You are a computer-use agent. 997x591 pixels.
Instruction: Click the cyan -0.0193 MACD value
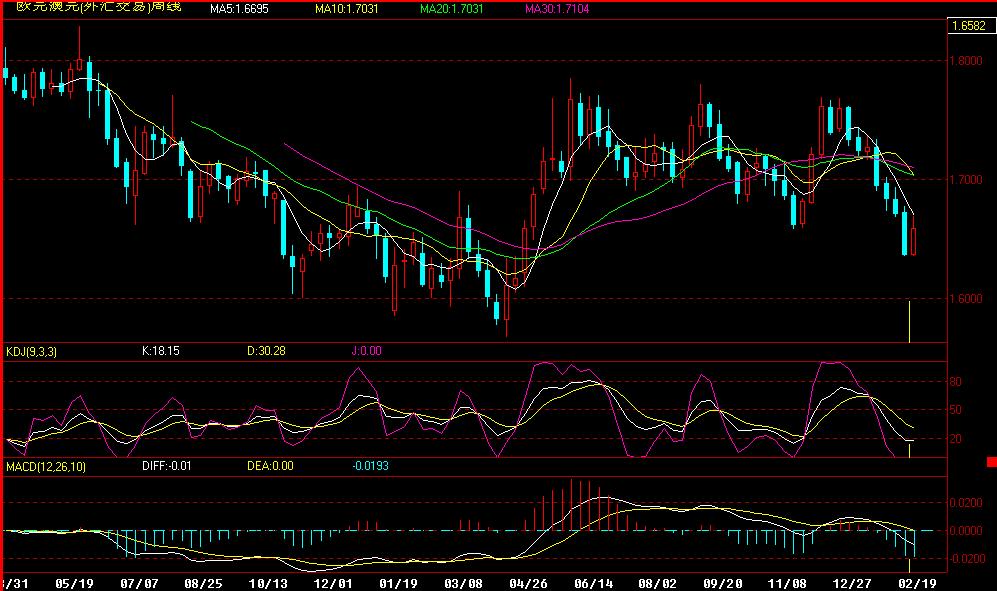(x=372, y=466)
